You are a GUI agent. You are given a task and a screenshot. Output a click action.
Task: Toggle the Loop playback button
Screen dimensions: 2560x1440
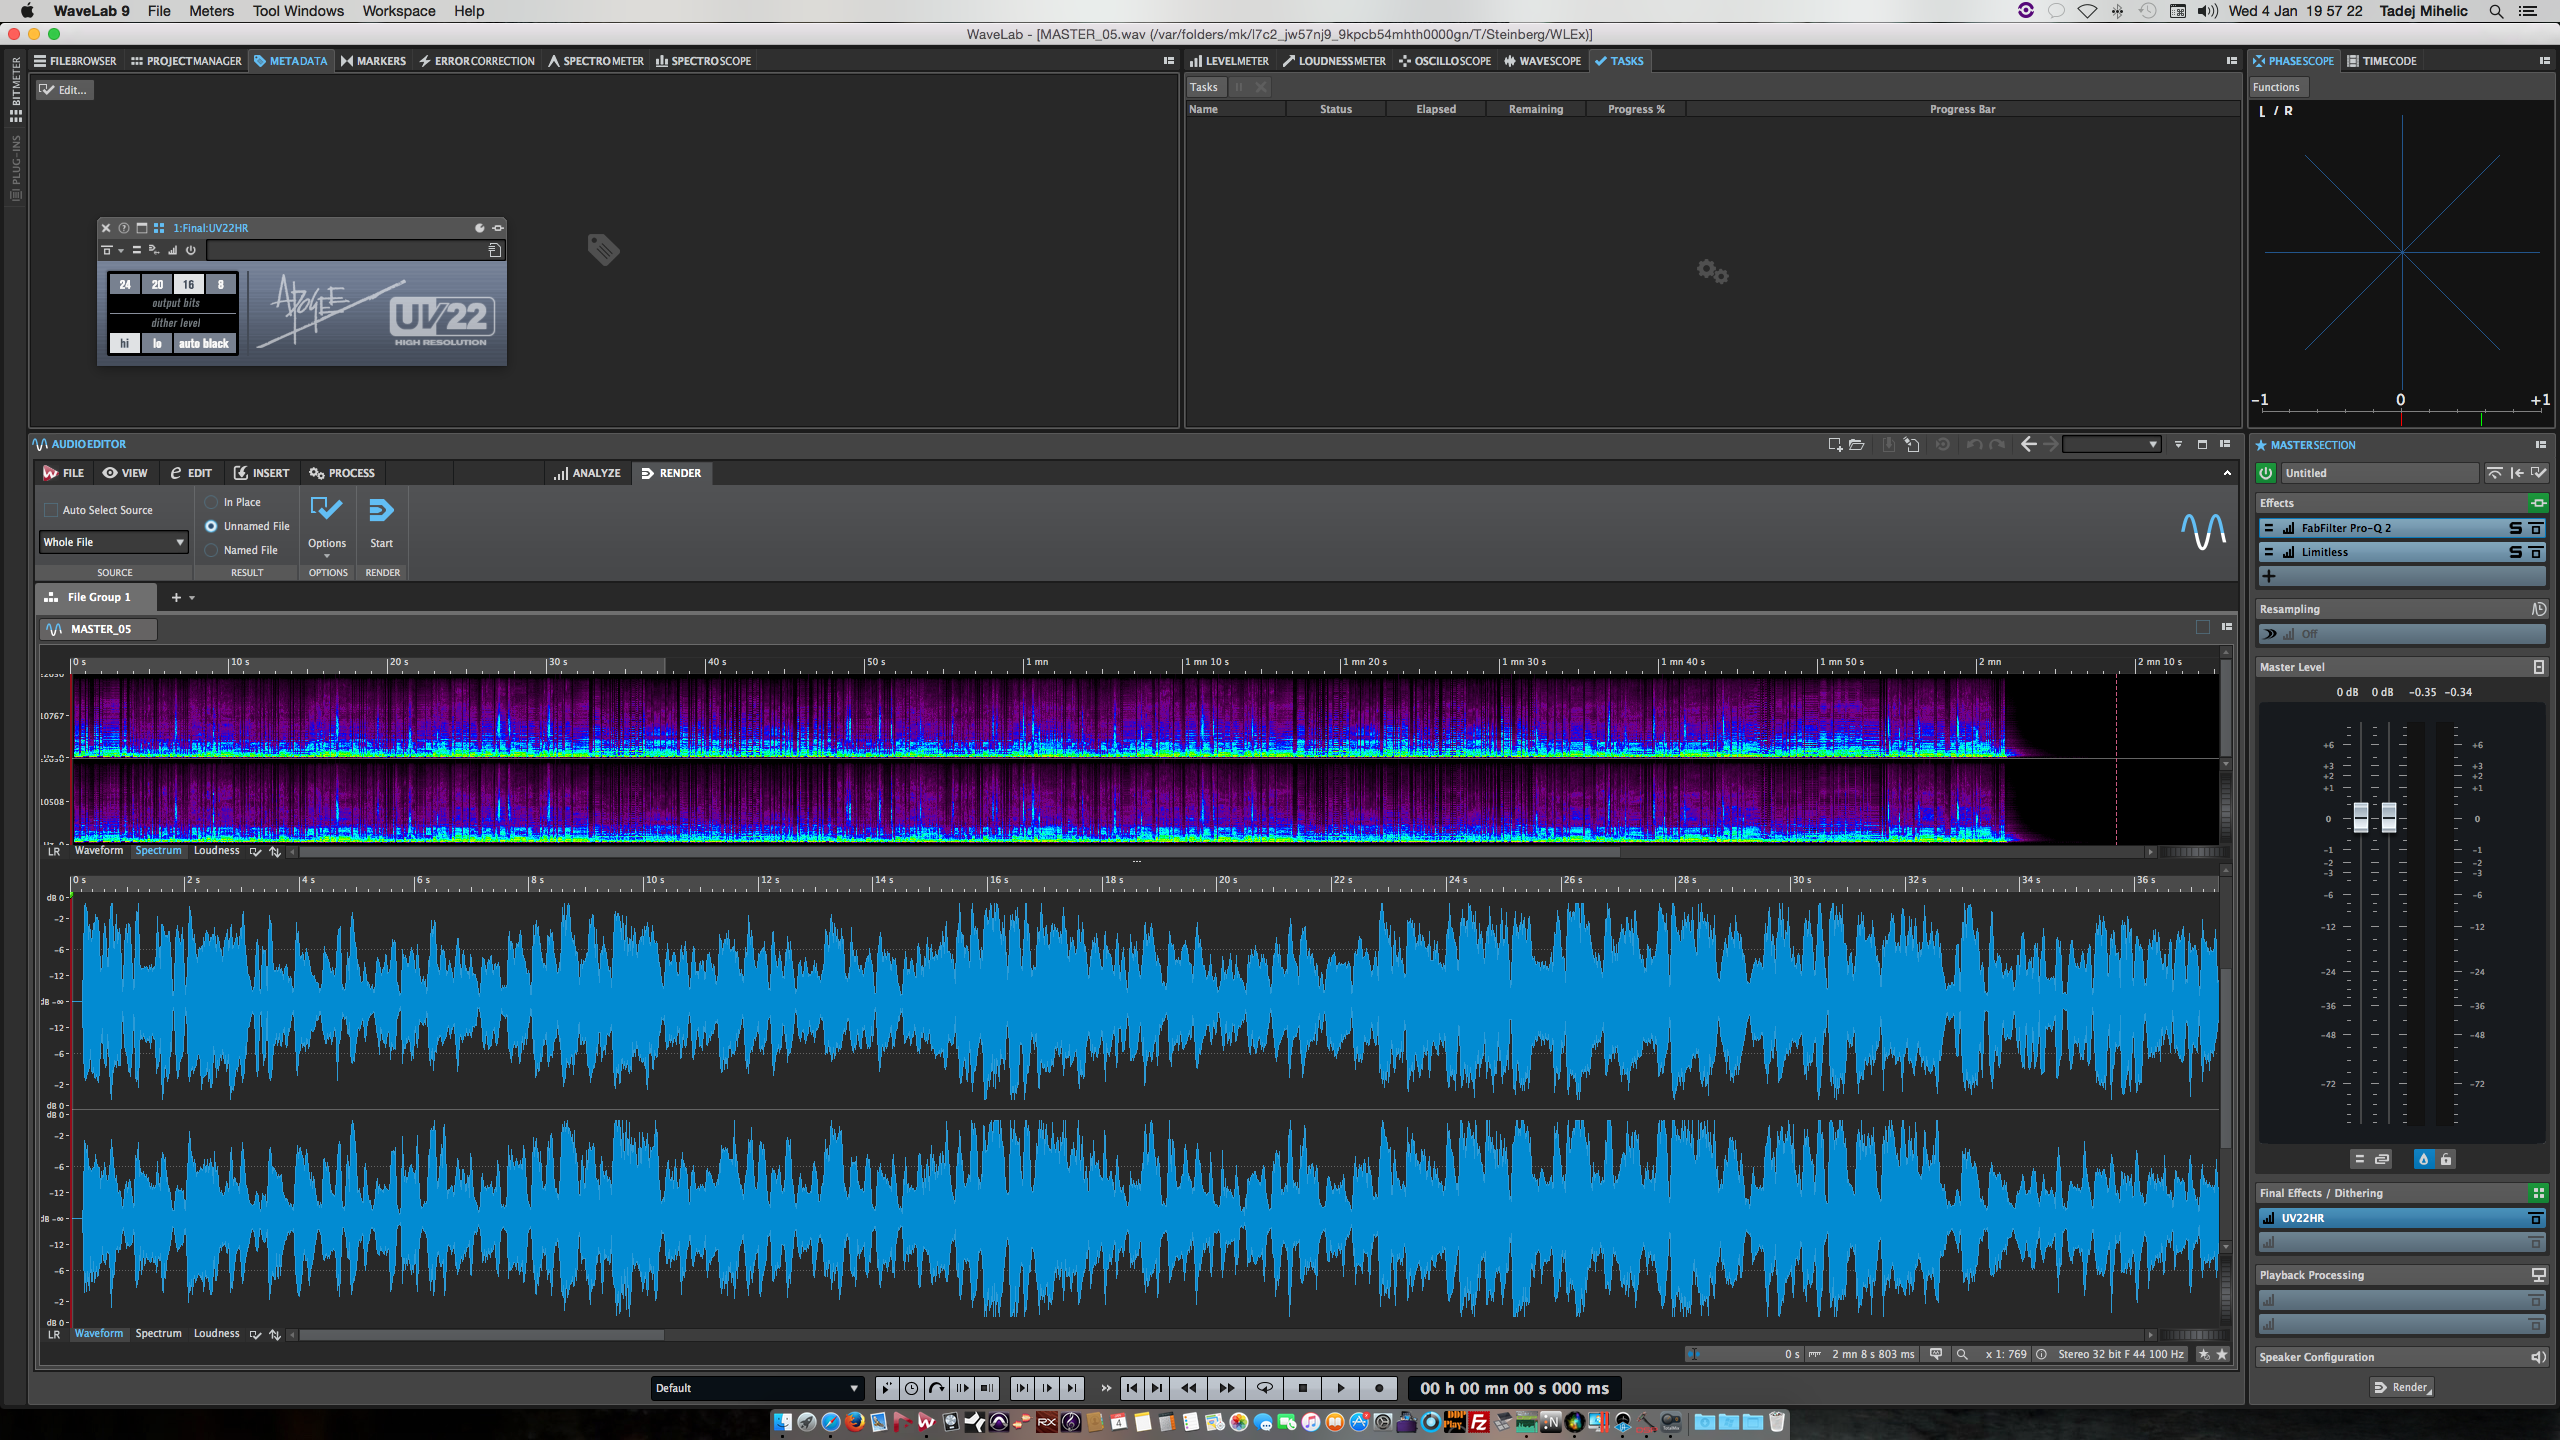(1264, 1388)
